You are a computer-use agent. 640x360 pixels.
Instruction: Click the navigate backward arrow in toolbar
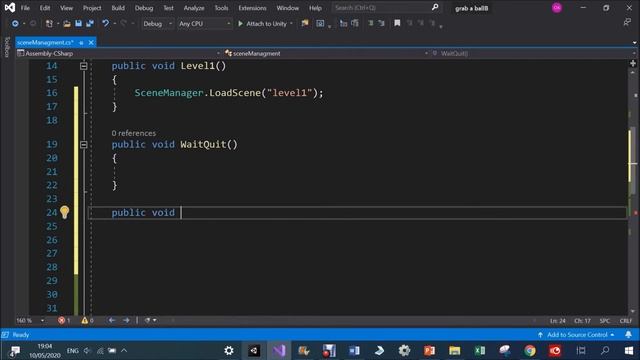15,24
